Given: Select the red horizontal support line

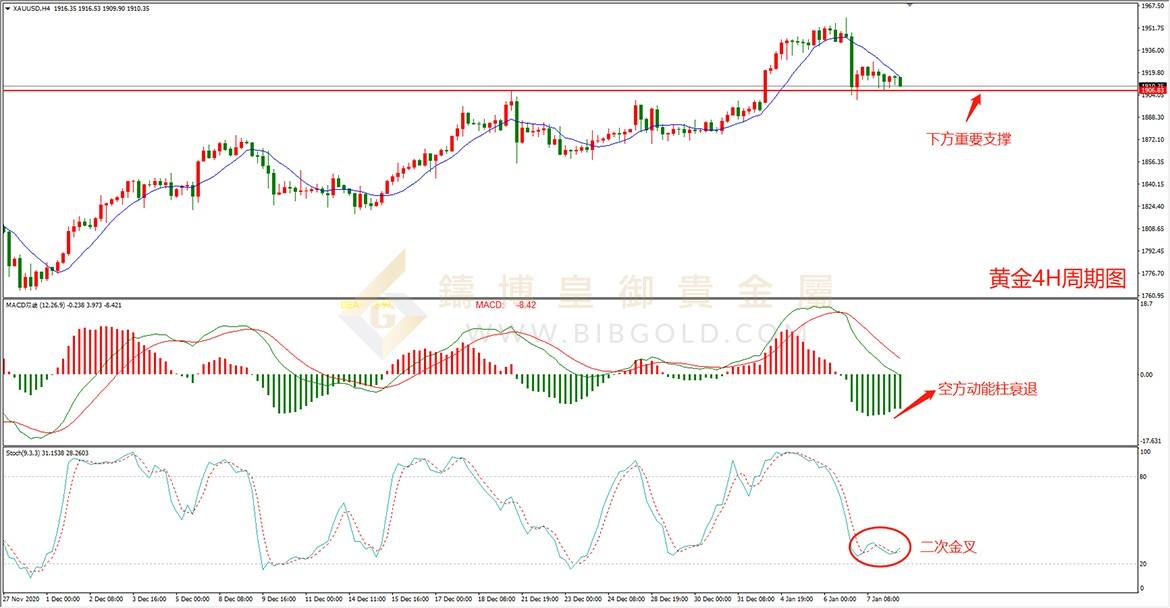Looking at the screenshot, I should [569, 90].
